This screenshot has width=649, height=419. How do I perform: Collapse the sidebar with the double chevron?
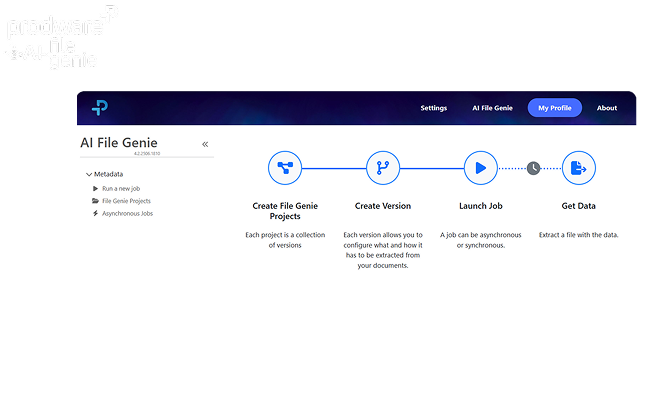coord(205,144)
